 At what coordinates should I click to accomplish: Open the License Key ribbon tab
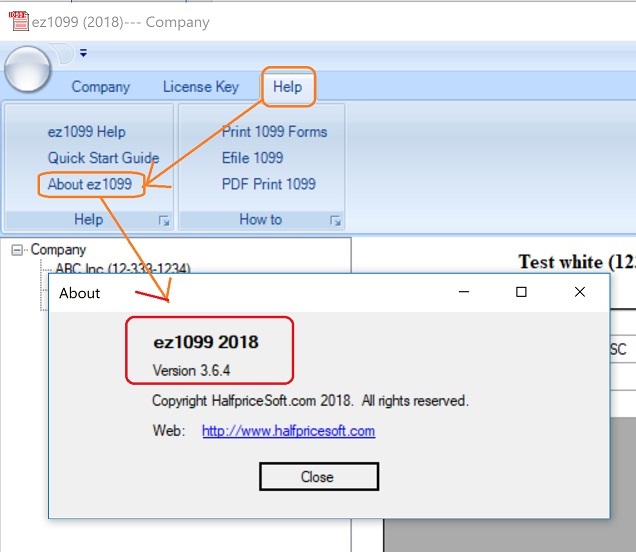(x=201, y=87)
